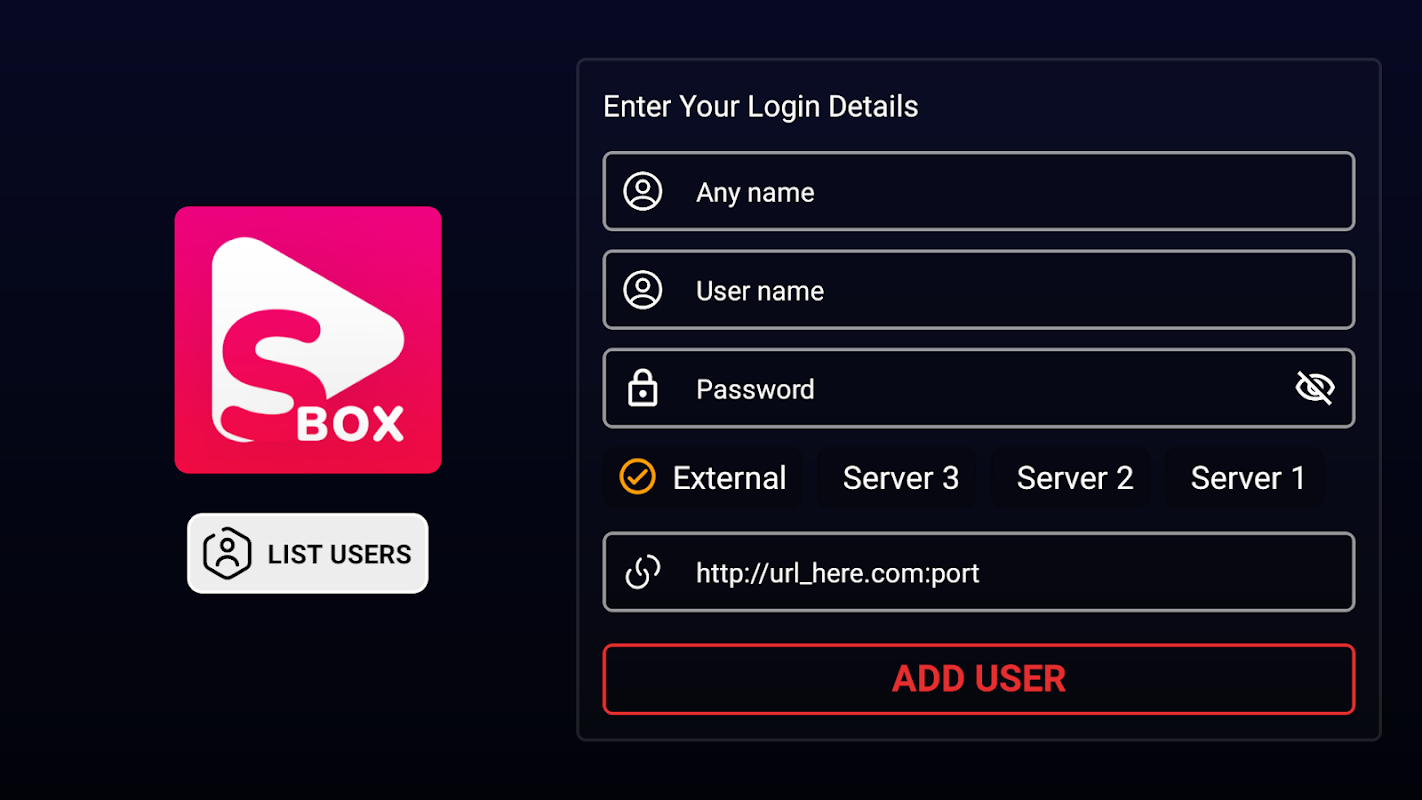Open the List Users screen

(308, 553)
